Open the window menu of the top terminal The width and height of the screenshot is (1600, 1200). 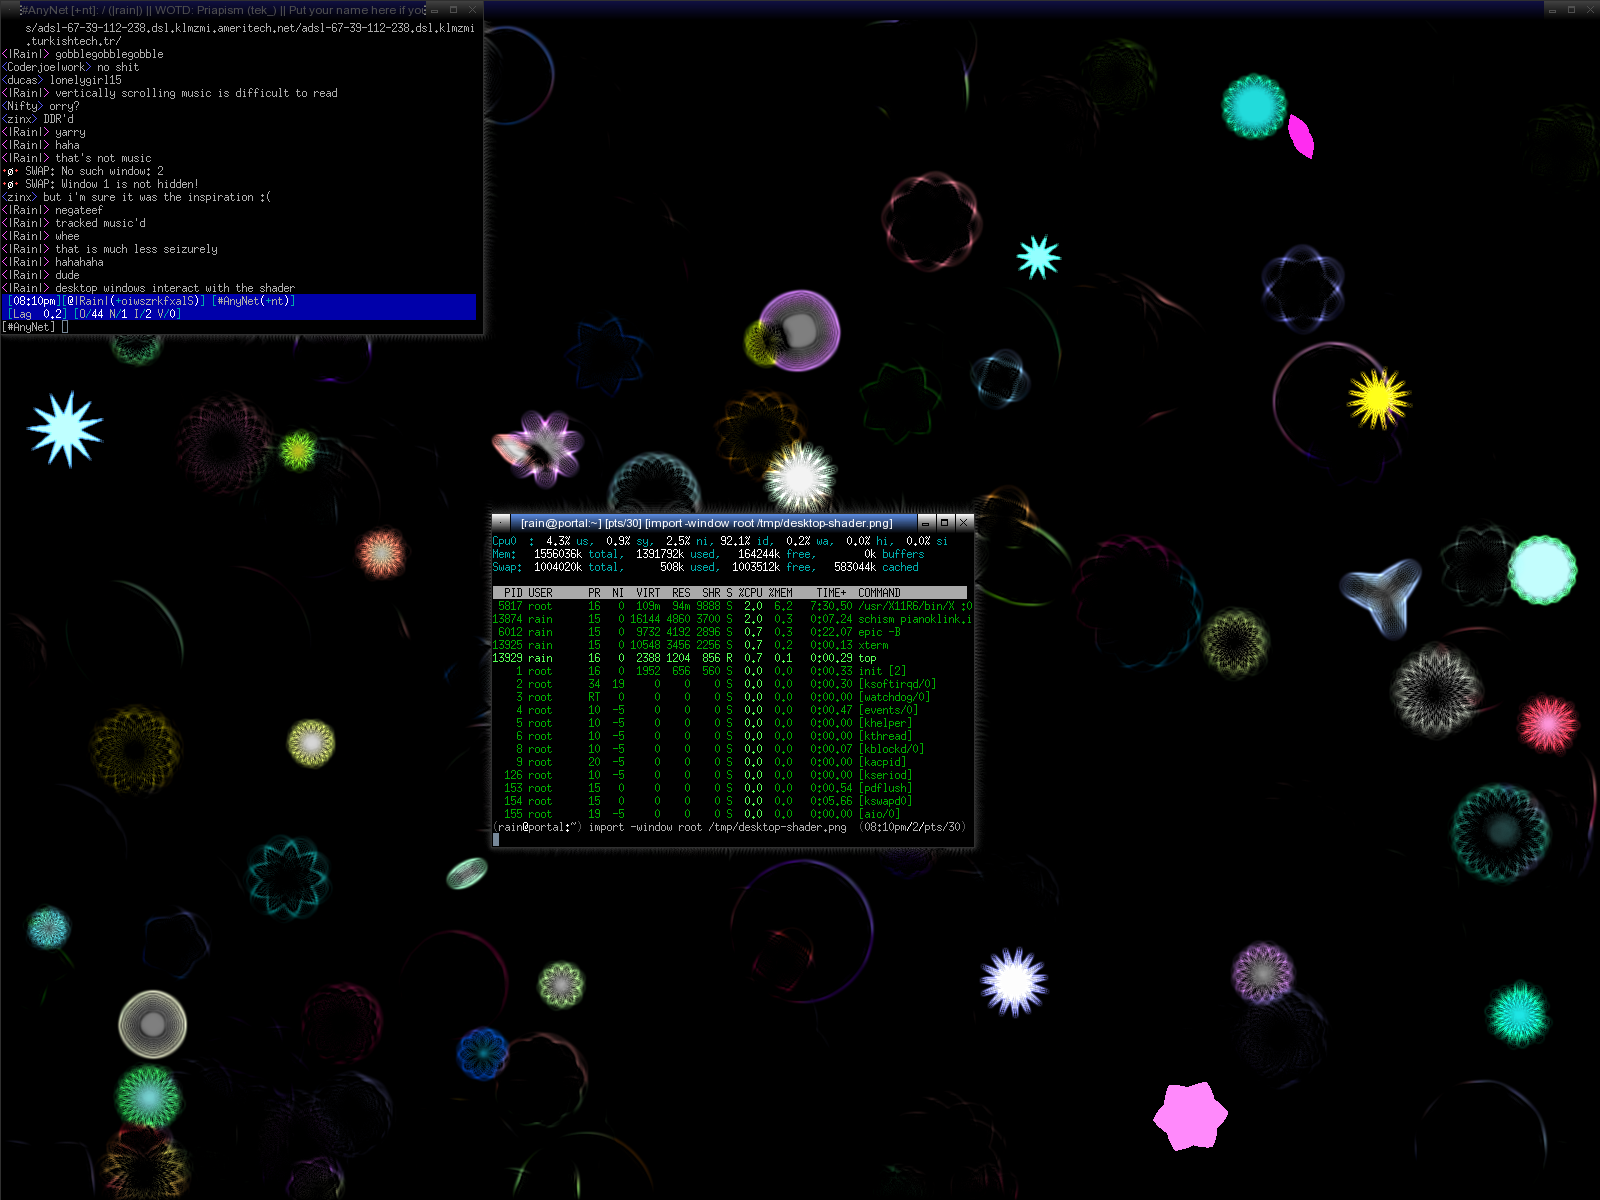(x=501, y=523)
